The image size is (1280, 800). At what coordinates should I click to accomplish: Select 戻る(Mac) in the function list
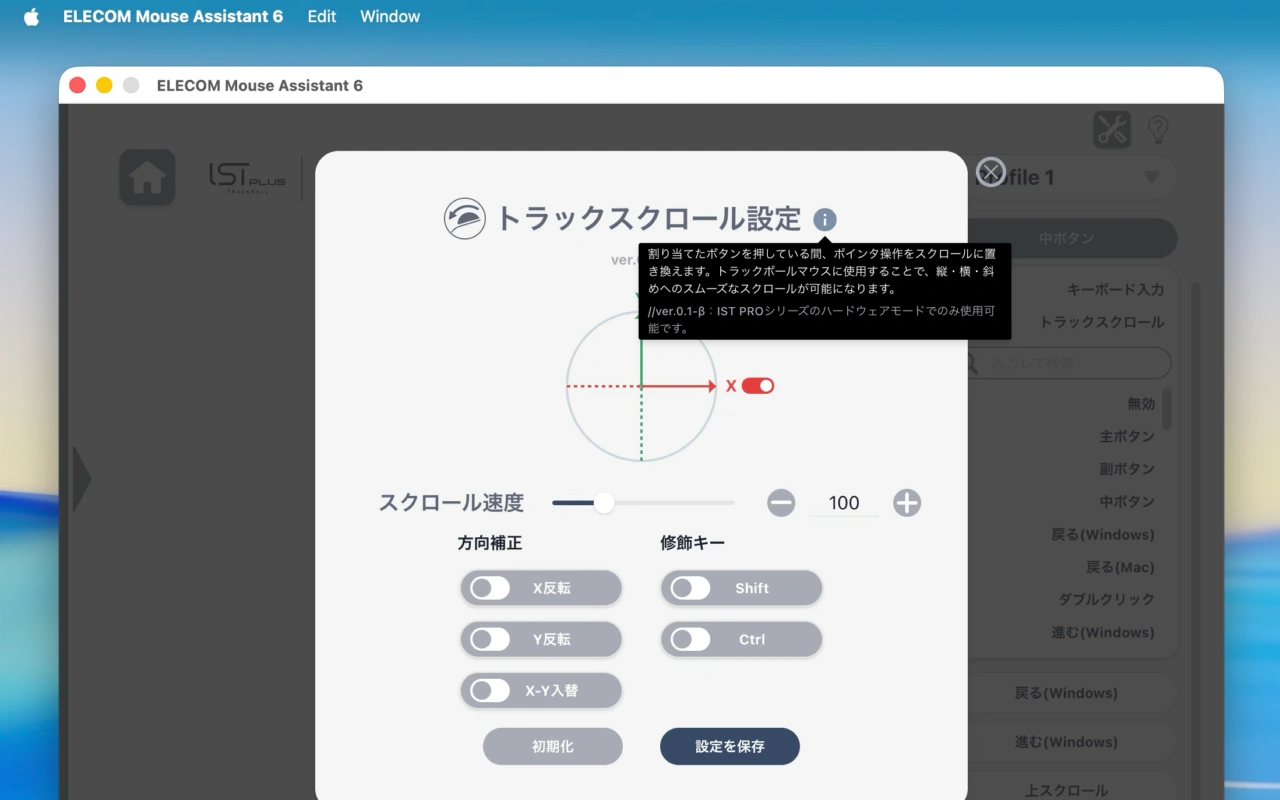tap(1120, 567)
